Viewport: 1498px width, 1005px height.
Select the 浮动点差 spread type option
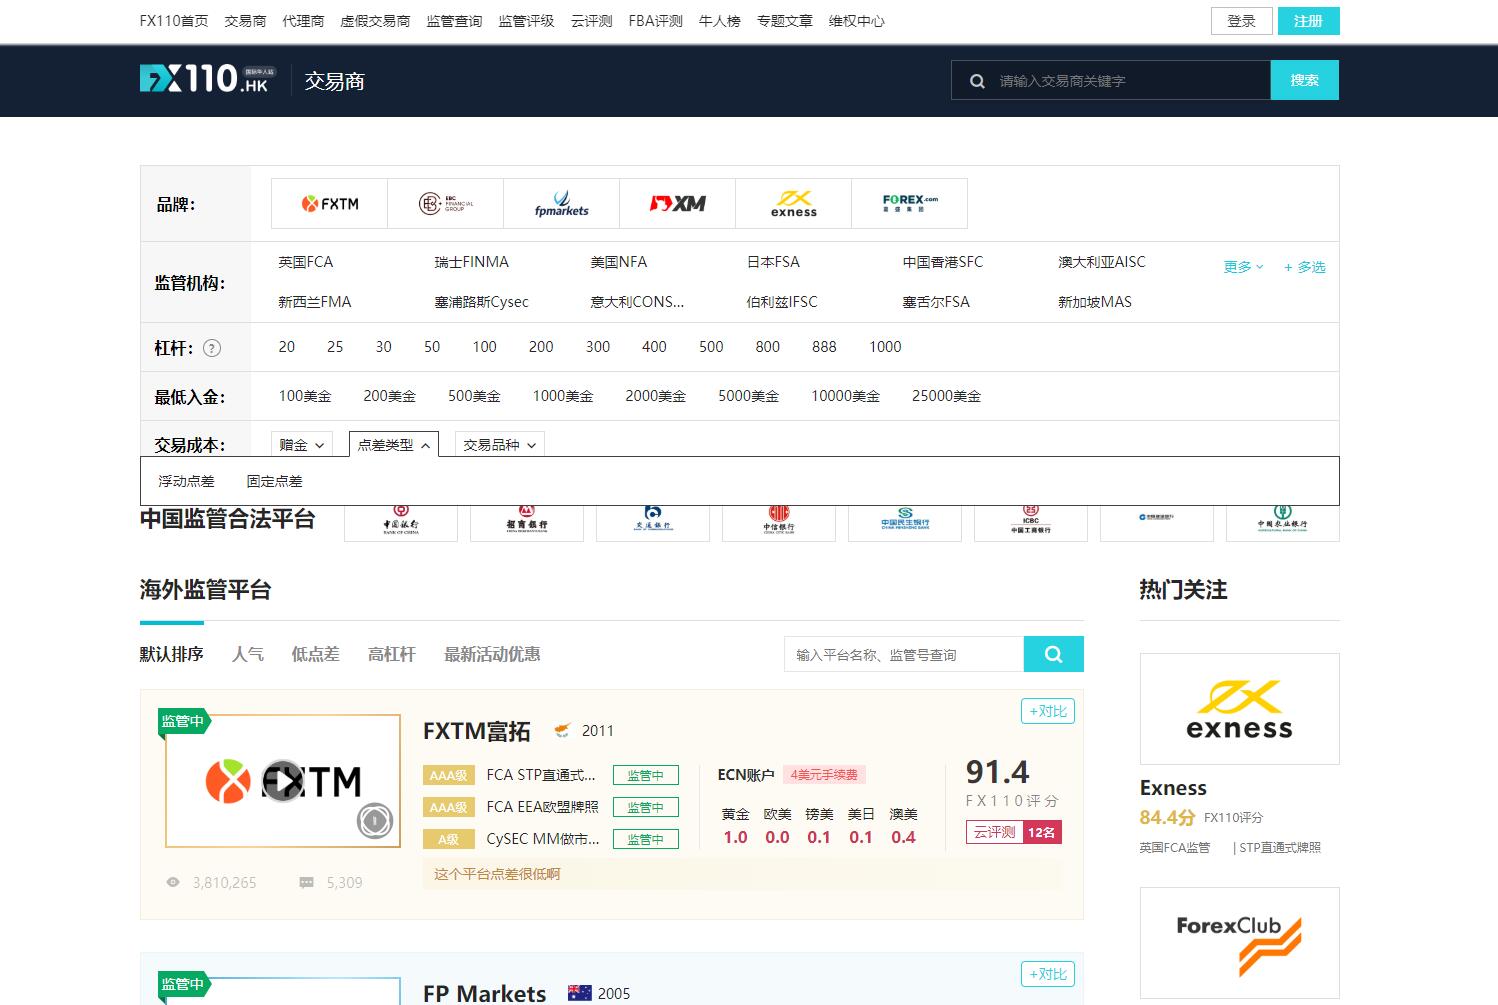click(x=186, y=481)
